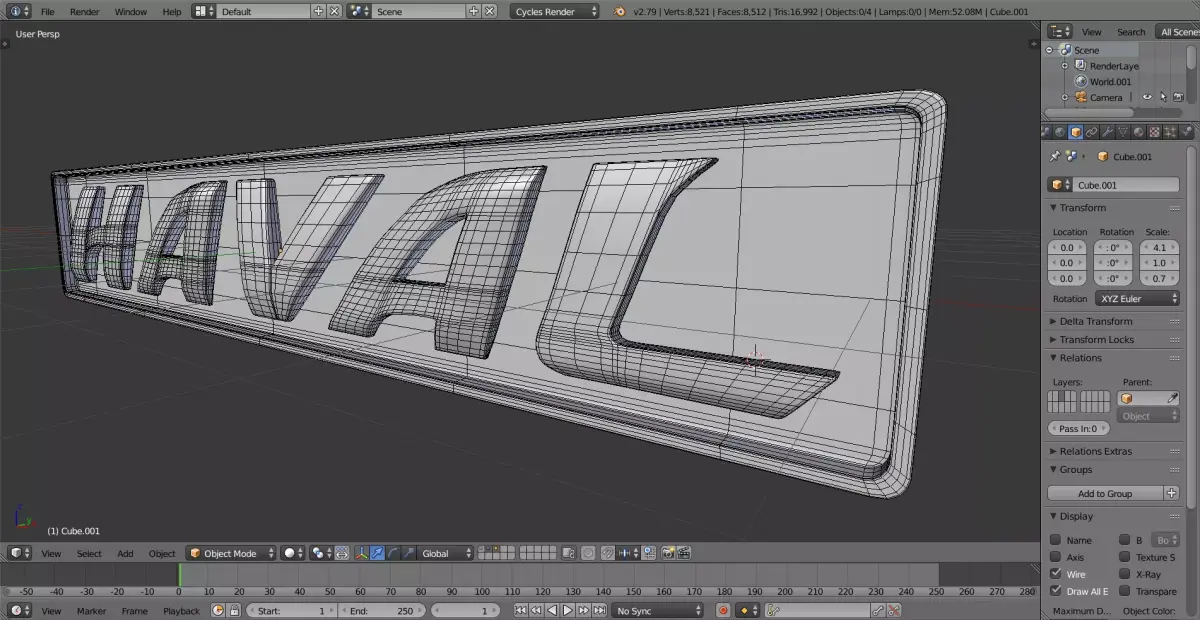Click the Cube.001 object name field
Screen dimensions: 1200x620
pyautogui.click(x=1126, y=185)
